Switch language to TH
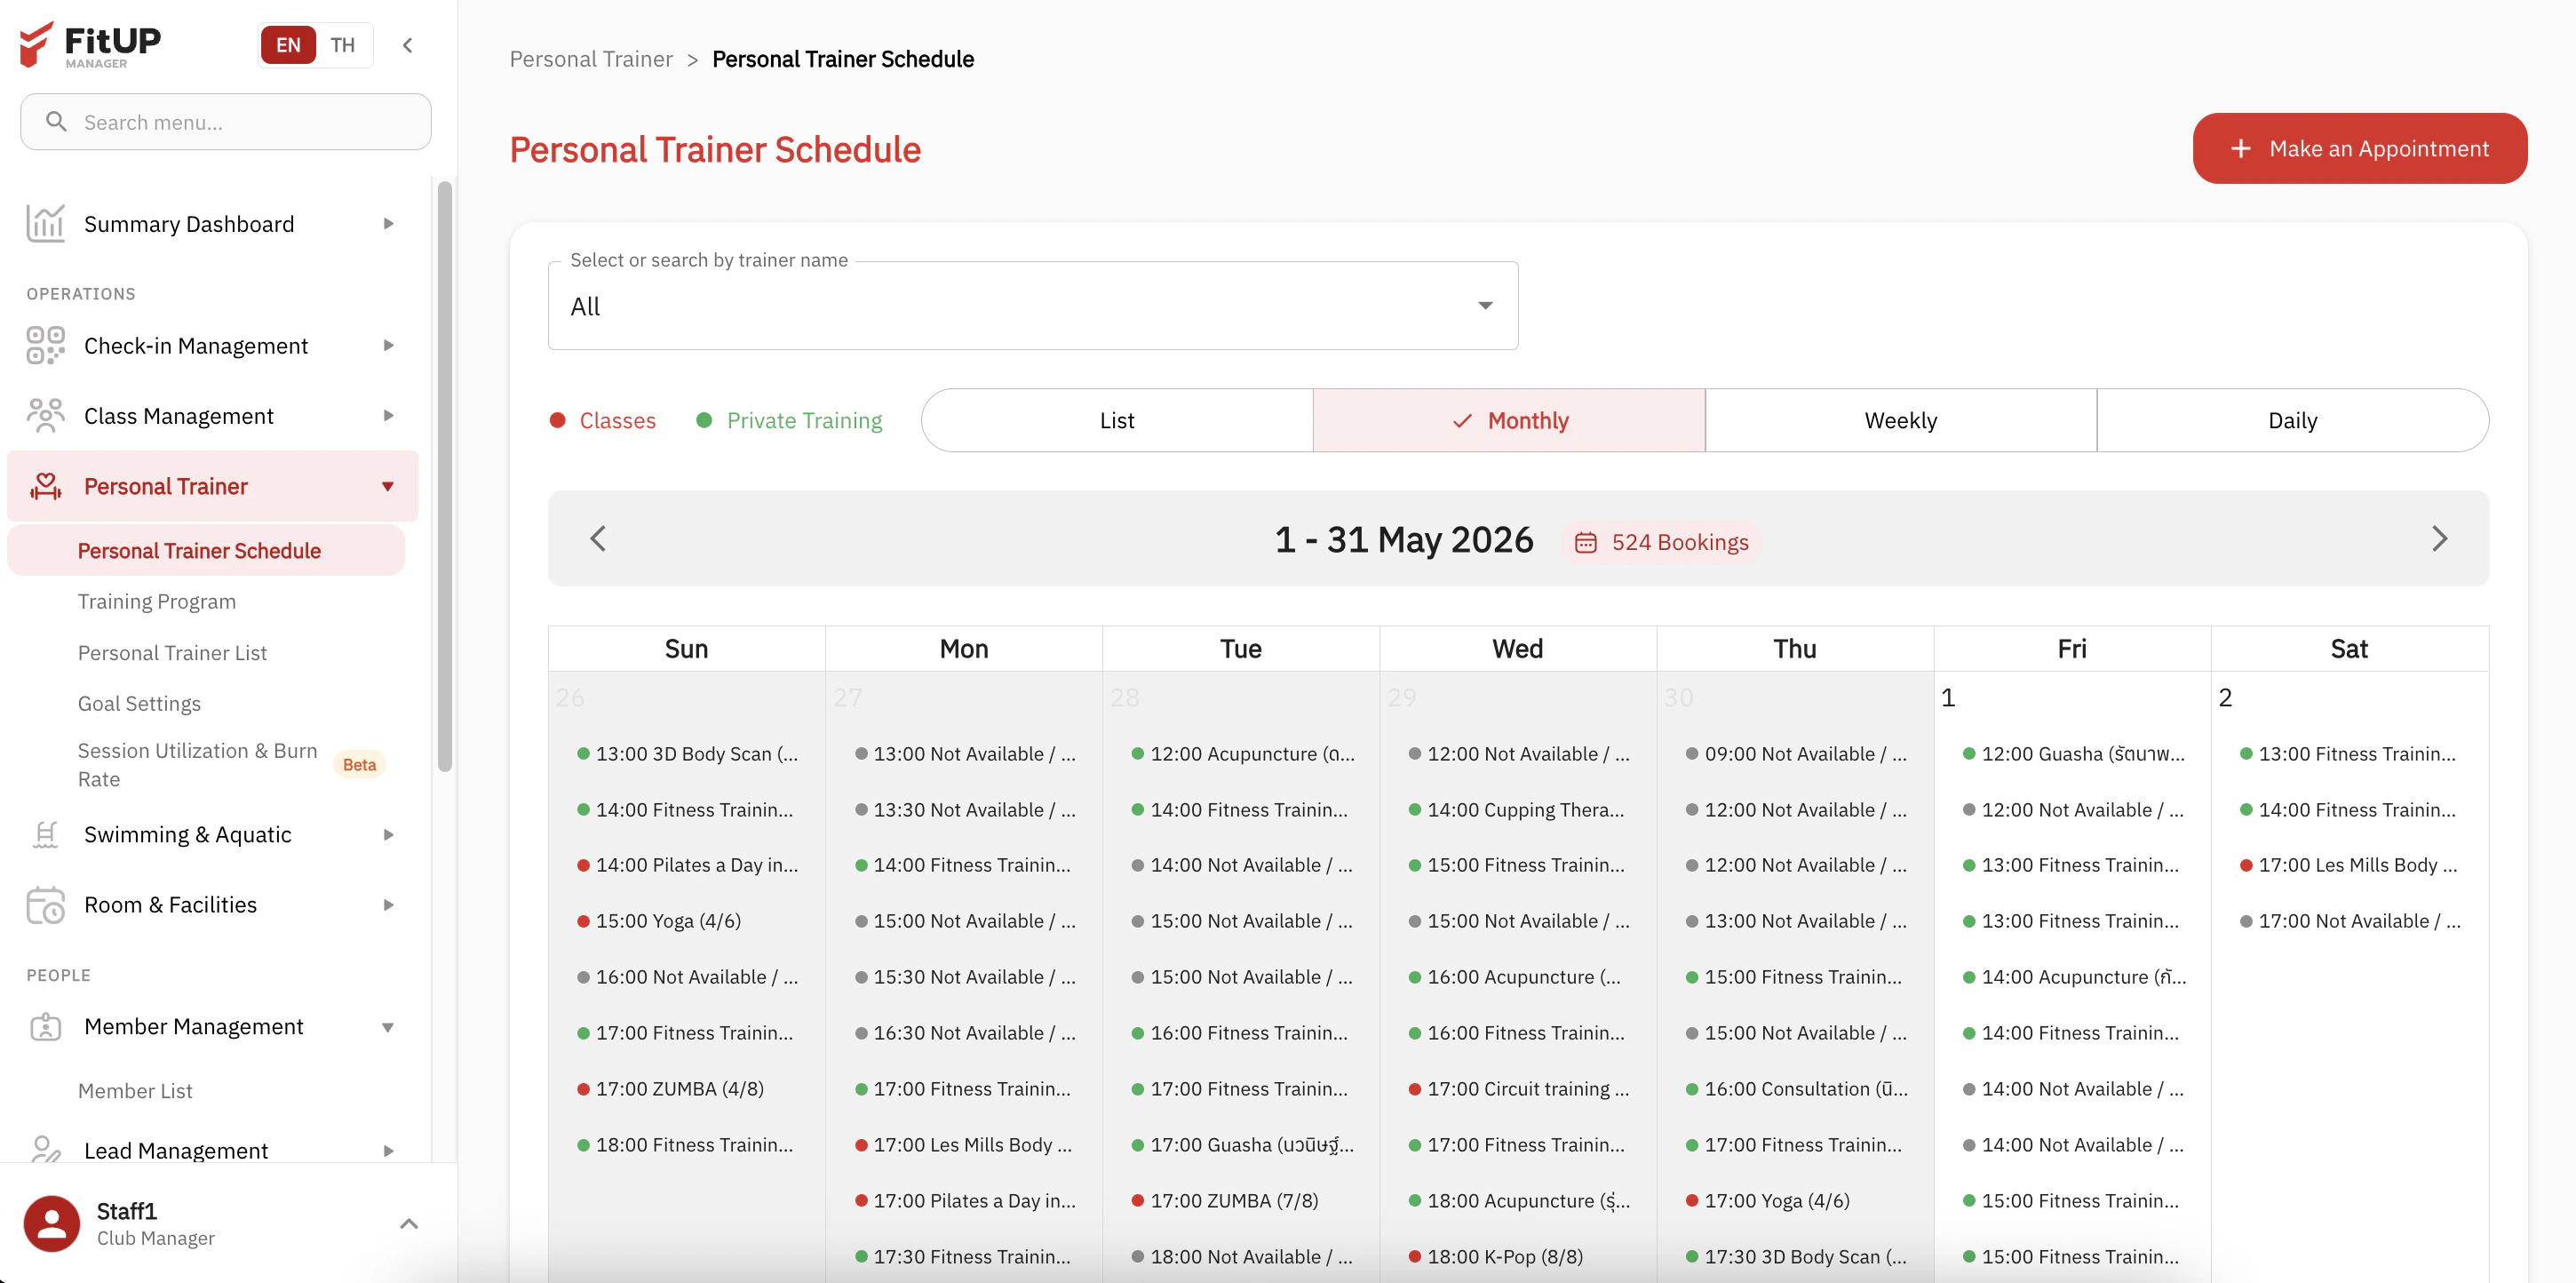2576x1283 pixels. (343, 45)
